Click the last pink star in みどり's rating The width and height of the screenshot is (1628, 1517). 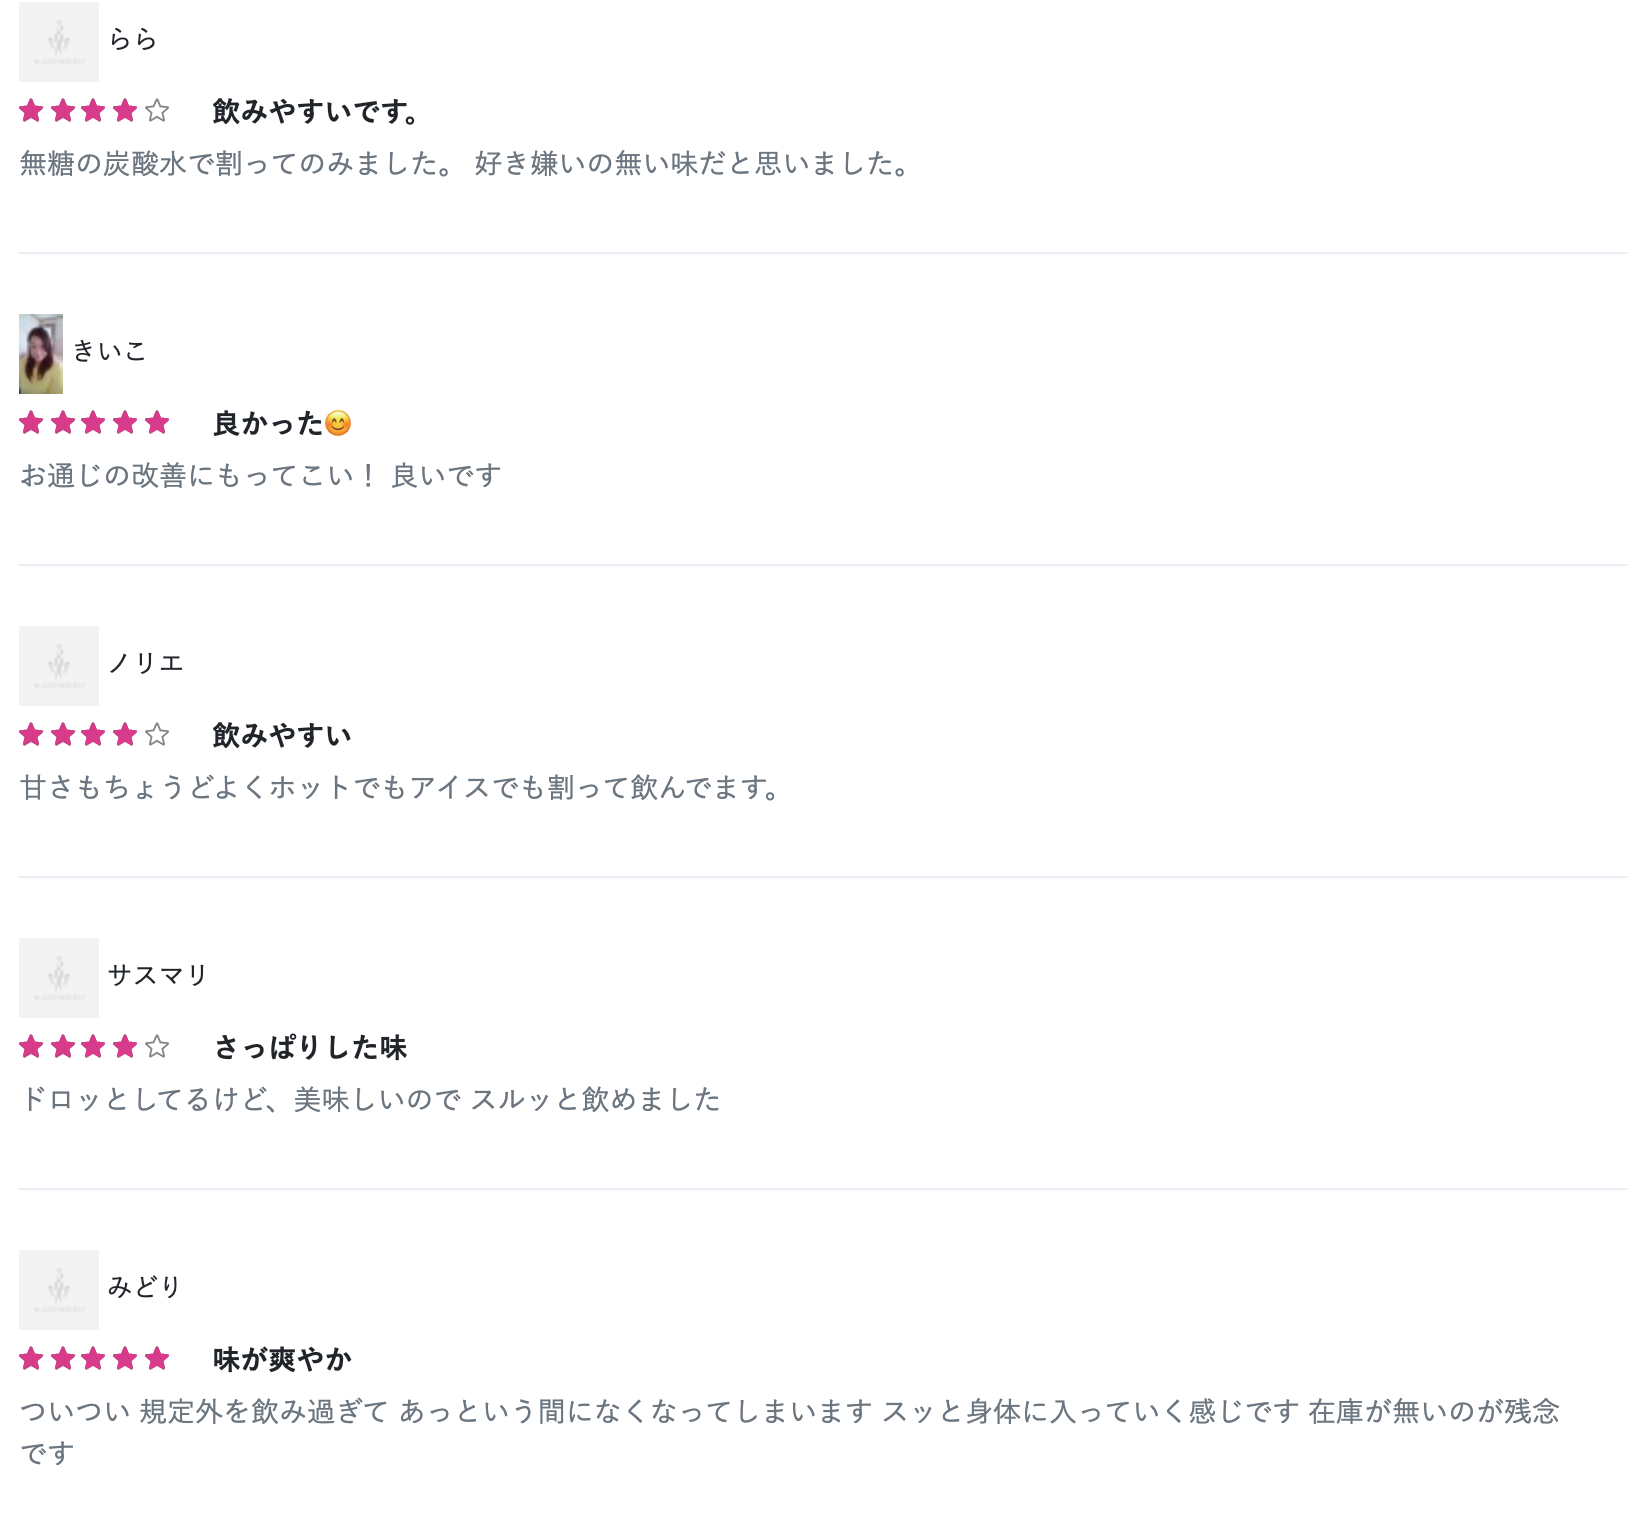tap(157, 1358)
